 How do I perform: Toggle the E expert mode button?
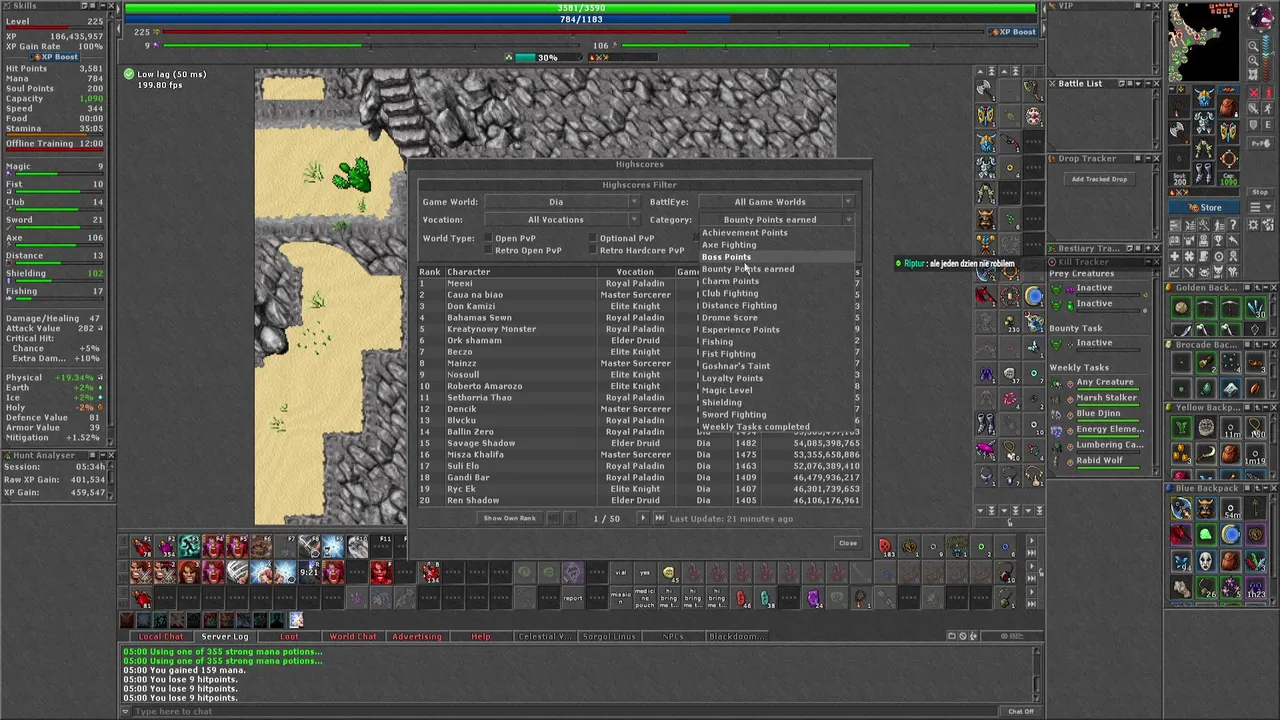1268,125
